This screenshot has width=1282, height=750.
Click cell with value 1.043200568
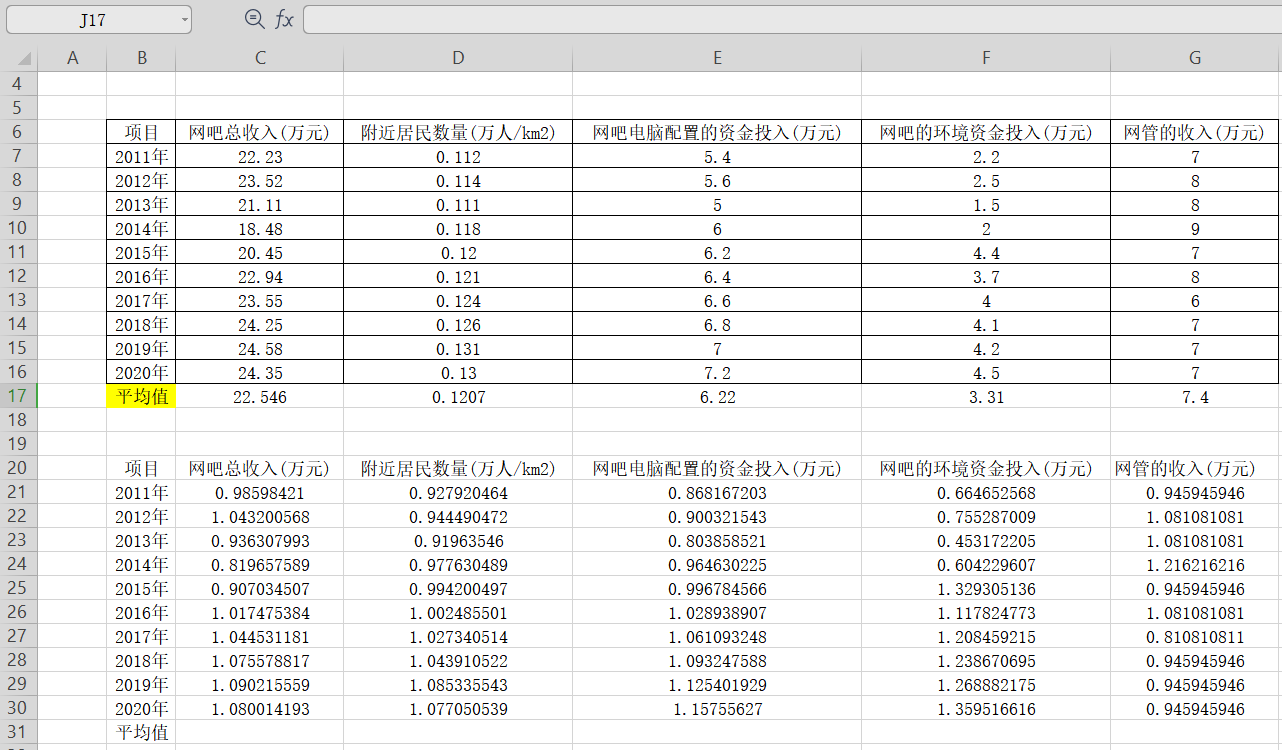coord(259,516)
